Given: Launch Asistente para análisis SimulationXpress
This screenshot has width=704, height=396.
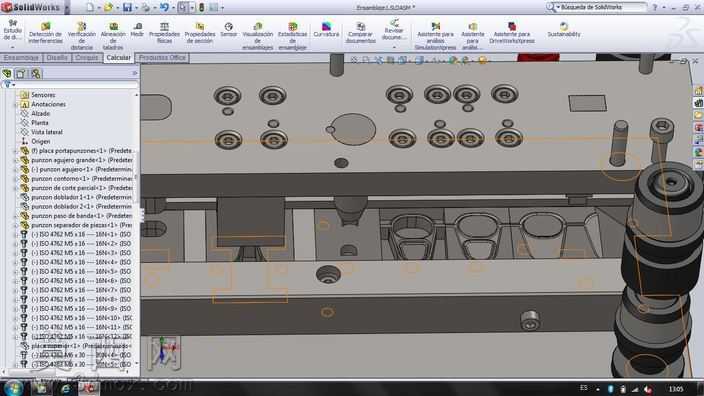Looking at the screenshot, I should pos(436,35).
